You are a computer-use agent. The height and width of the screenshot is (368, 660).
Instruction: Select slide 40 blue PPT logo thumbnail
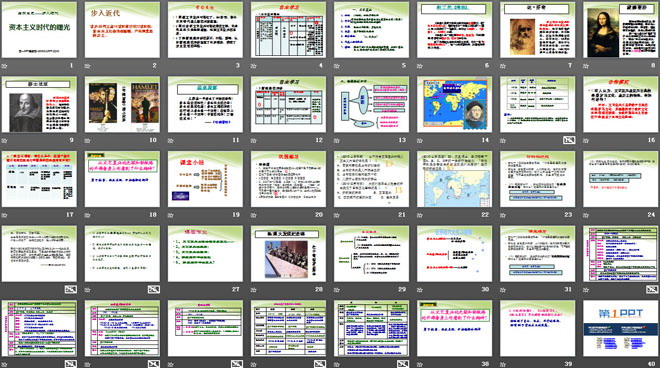pos(620,328)
